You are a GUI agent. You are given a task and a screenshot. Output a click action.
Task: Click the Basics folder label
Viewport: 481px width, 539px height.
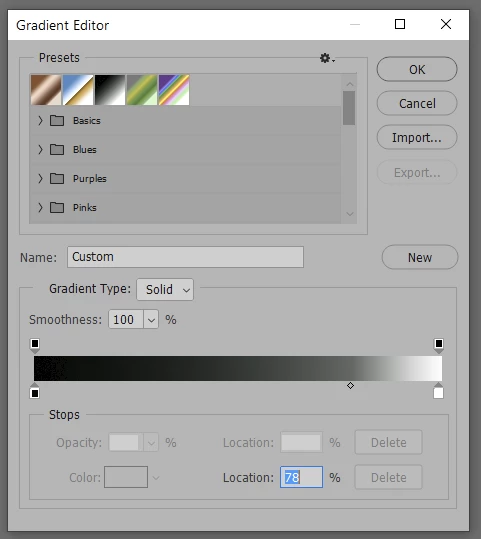(x=87, y=121)
